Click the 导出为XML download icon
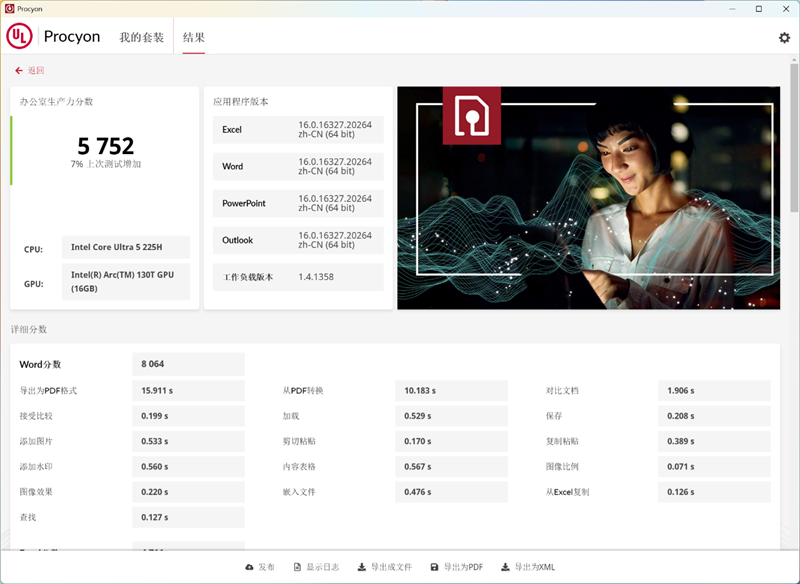This screenshot has height=584, width=800. point(505,567)
